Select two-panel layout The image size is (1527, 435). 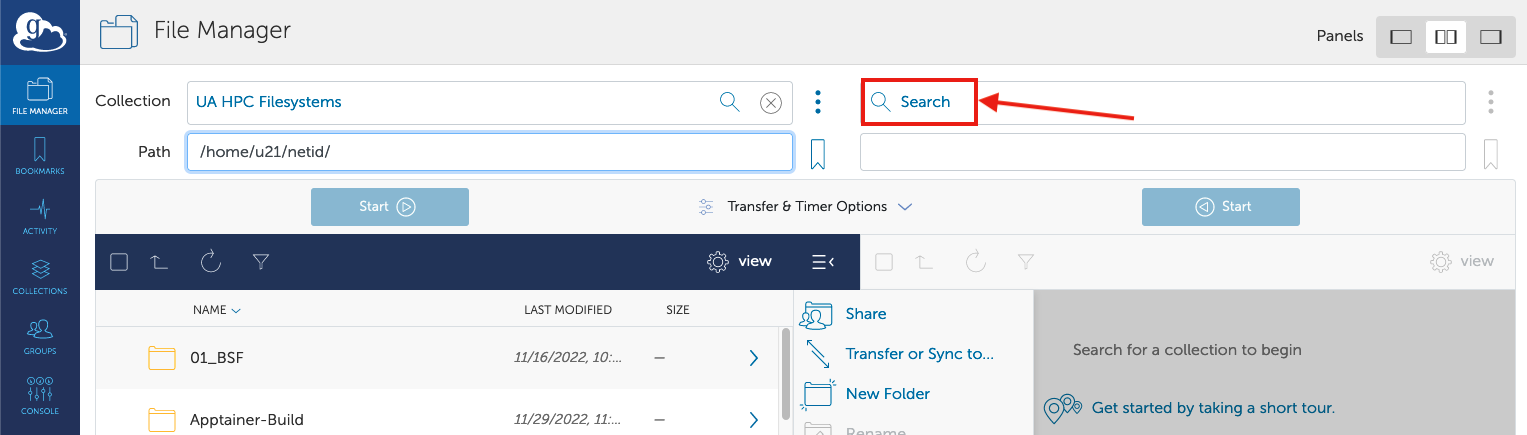pos(1446,37)
